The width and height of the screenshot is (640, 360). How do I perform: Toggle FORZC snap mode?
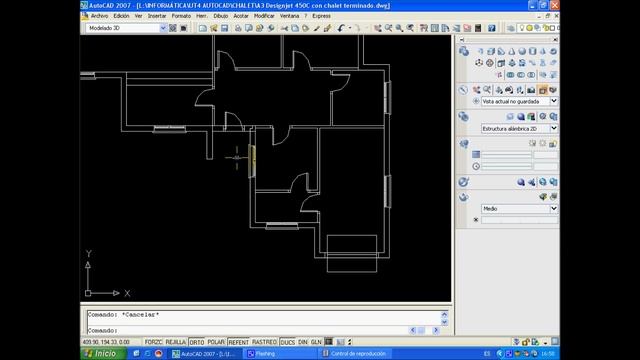pyautogui.click(x=153, y=342)
